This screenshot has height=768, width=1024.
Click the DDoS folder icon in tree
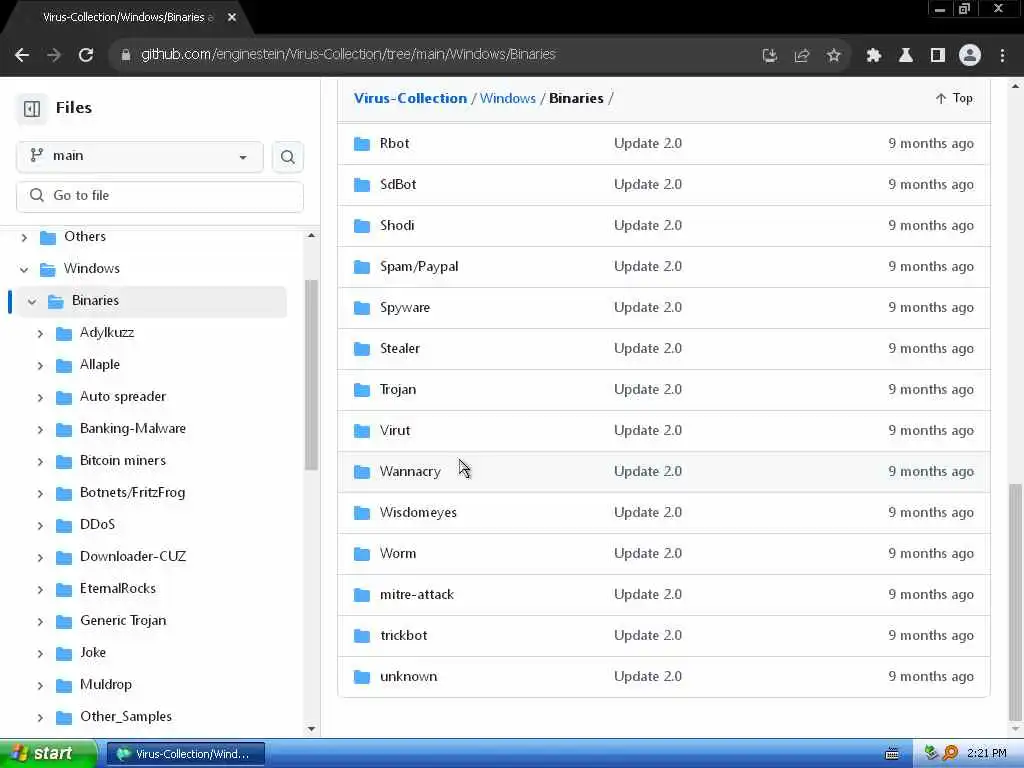click(x=64, y=525)
